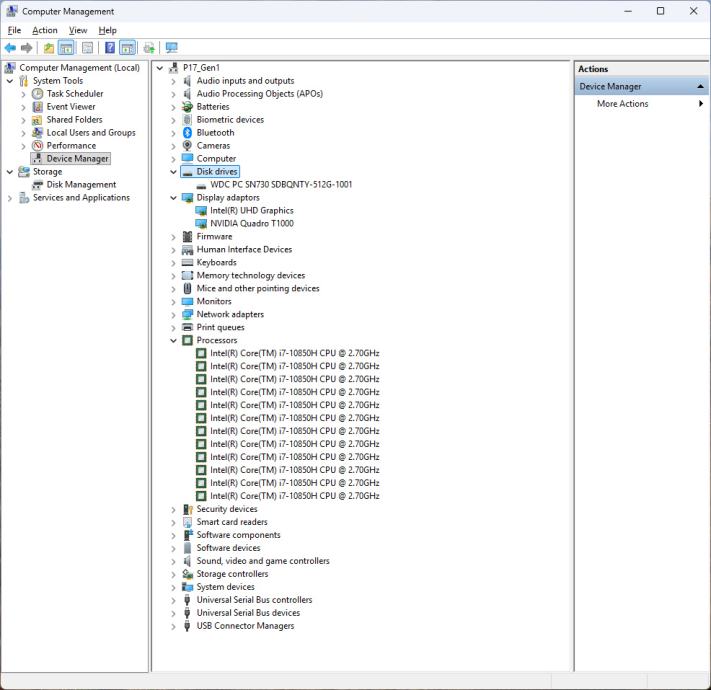Expand Services and Applications node
711x690 pixels.
tap(10, 198)
